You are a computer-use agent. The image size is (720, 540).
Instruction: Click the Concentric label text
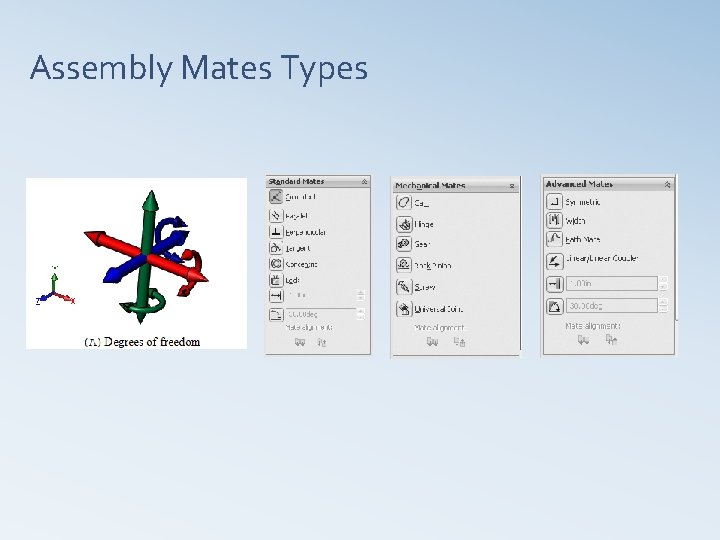(301, 264)
